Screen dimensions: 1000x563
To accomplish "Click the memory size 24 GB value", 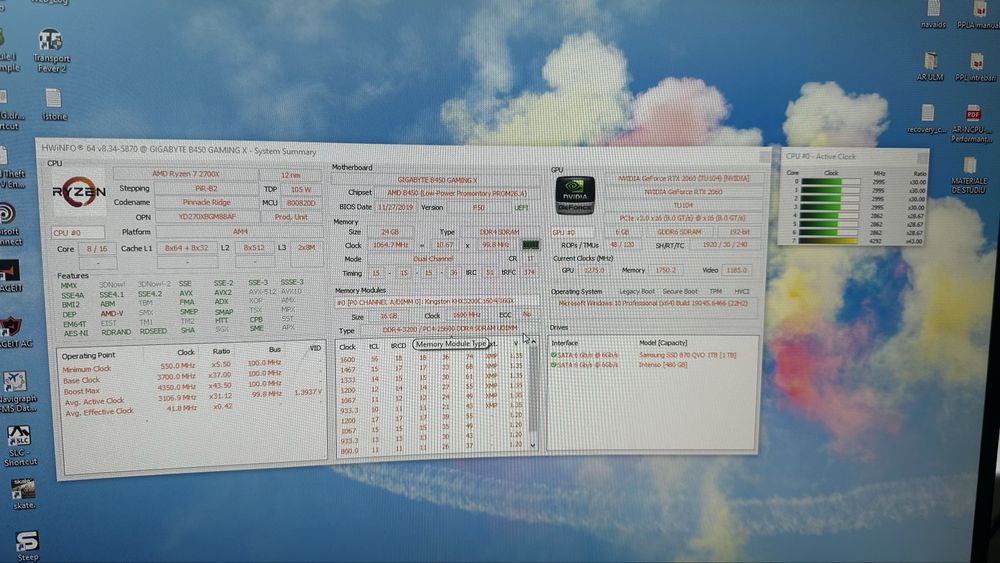I will click(x=390, y=232).
